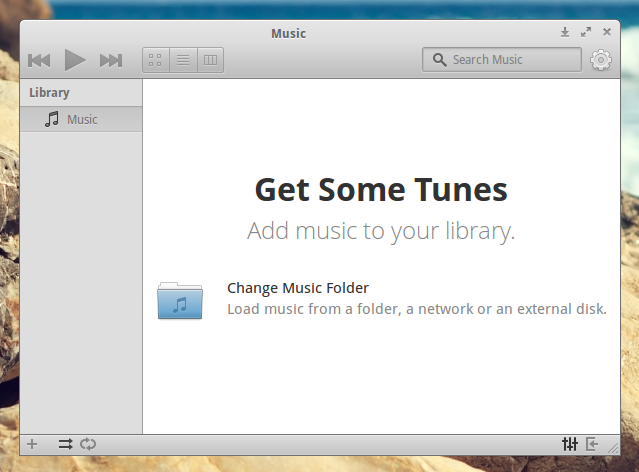Click Change Music Folder
This screenshot has height=472, width=639.
(298, 288)
